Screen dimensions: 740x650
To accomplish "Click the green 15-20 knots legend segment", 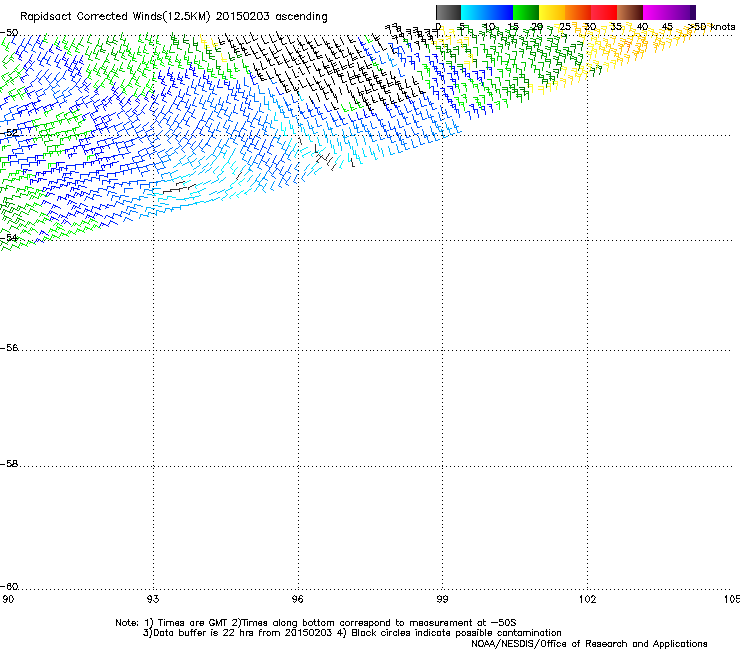I will pyautogui.click(x=526, y=12).
